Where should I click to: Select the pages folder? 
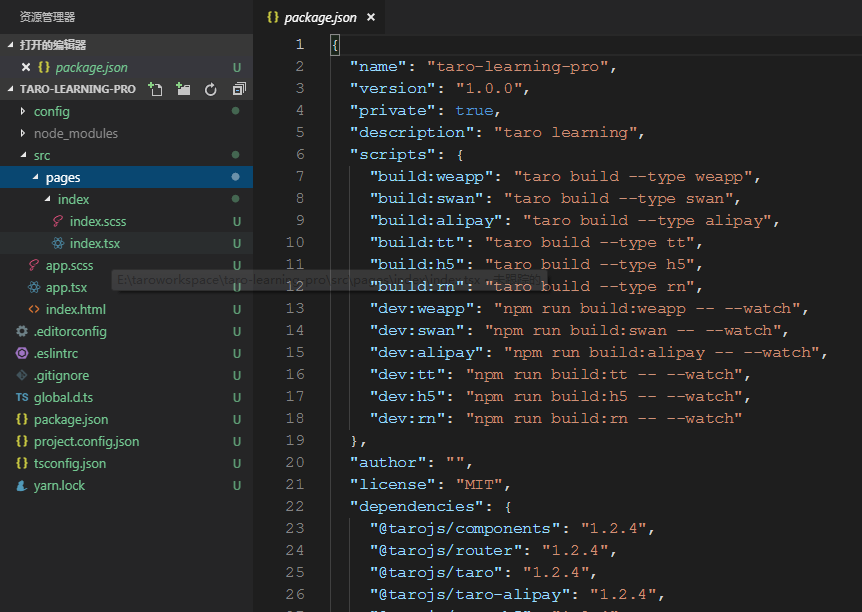click(126, 177)
